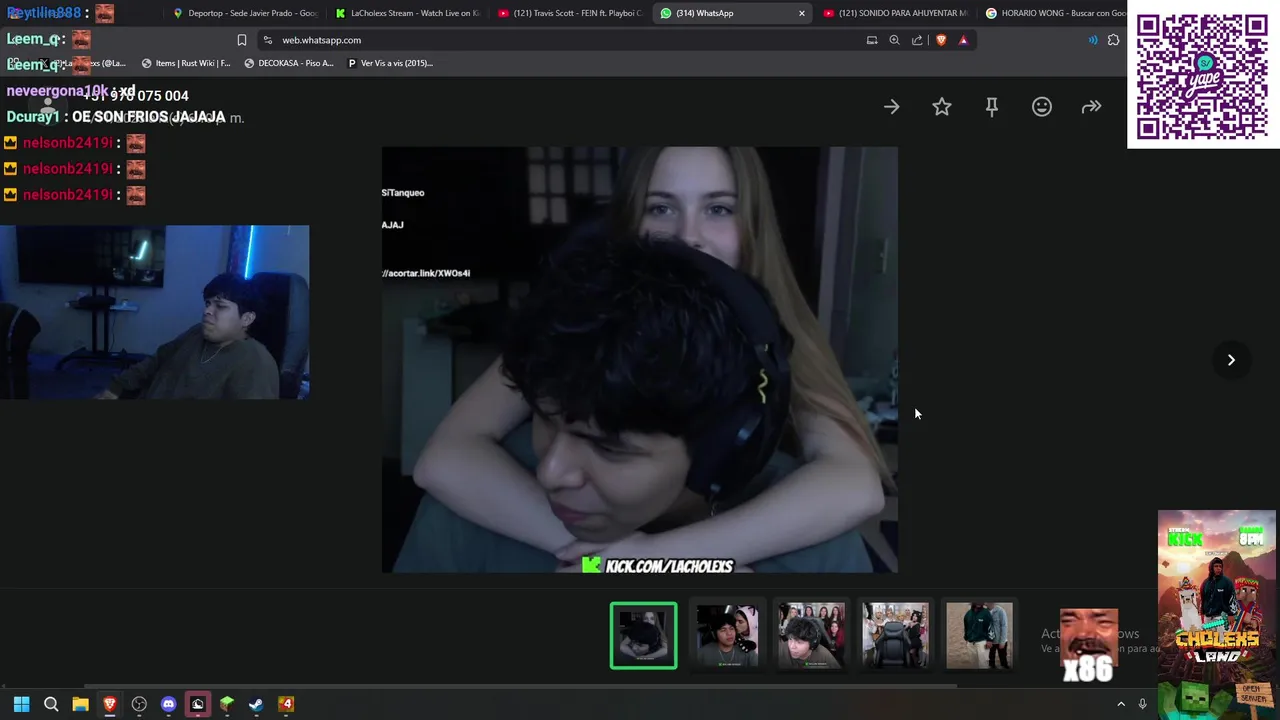Screen dimensions: 1280x720
Task: Select the fifth thumbnail with two people
Action: coord(979,635)
